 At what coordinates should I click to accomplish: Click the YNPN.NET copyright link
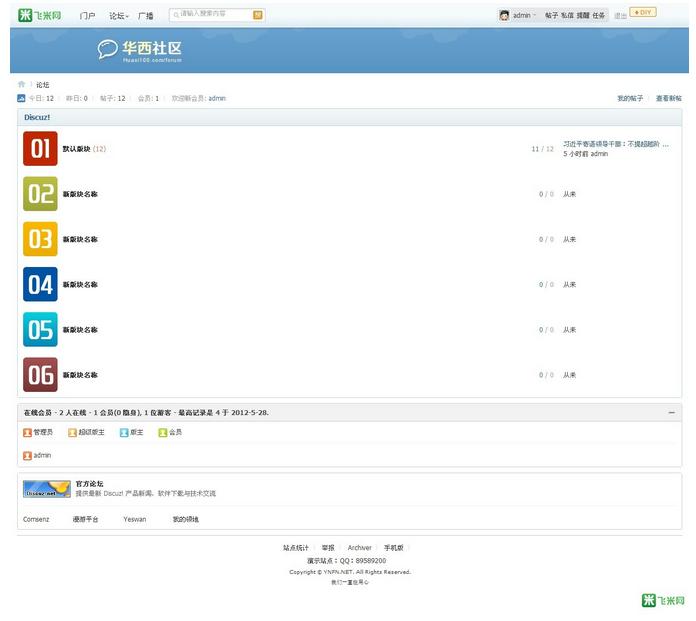338,572
